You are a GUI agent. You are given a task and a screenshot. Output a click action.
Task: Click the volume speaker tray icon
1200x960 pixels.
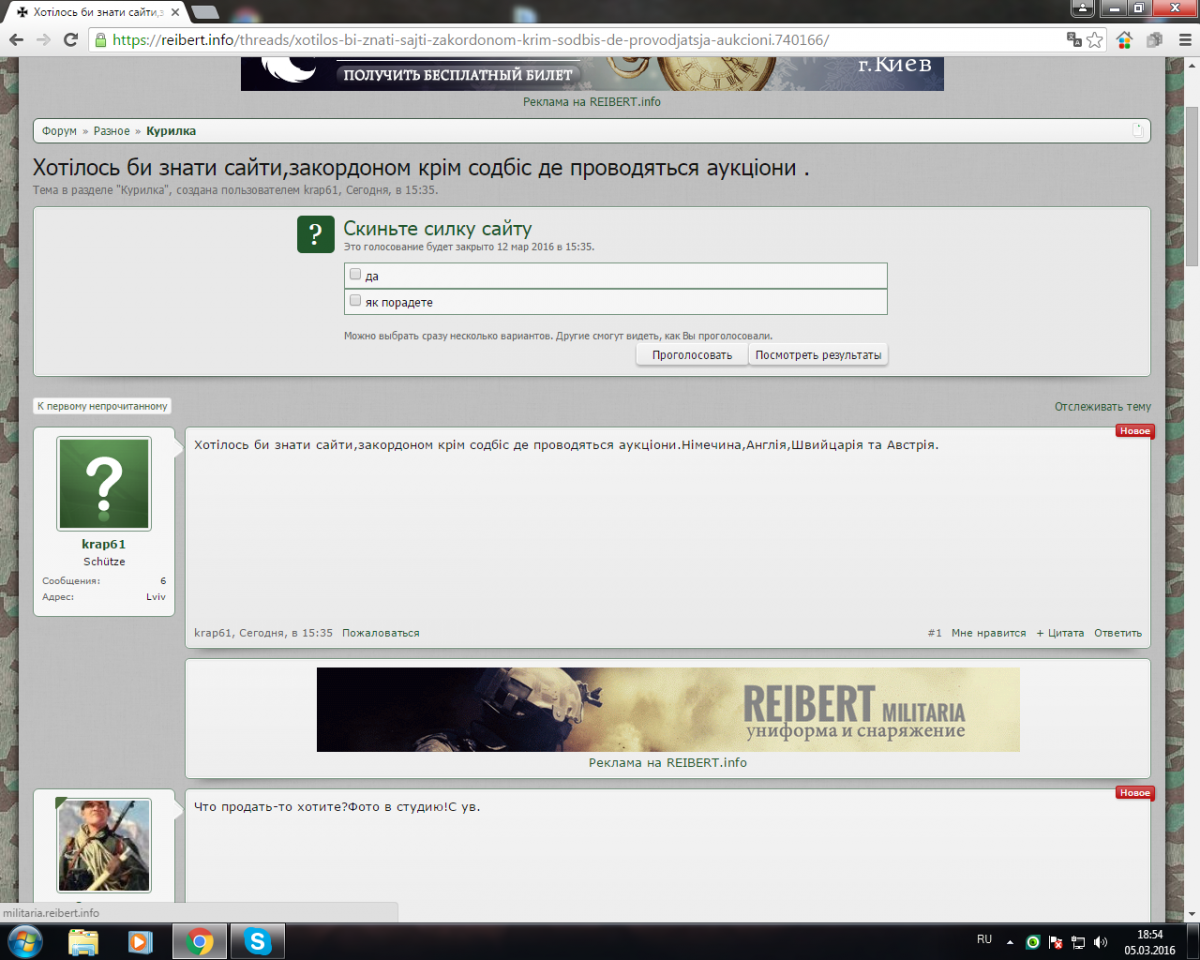click(1100, 942)
